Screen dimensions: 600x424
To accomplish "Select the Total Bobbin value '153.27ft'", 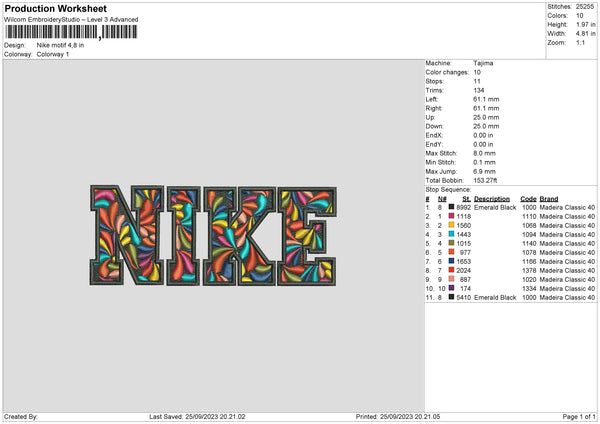I will 485,181.
